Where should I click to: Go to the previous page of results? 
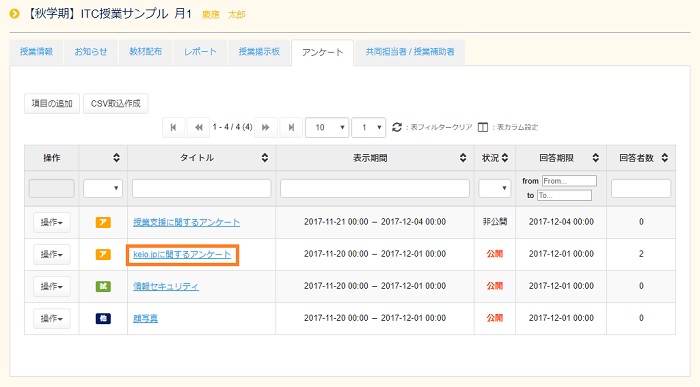[199, 128]
